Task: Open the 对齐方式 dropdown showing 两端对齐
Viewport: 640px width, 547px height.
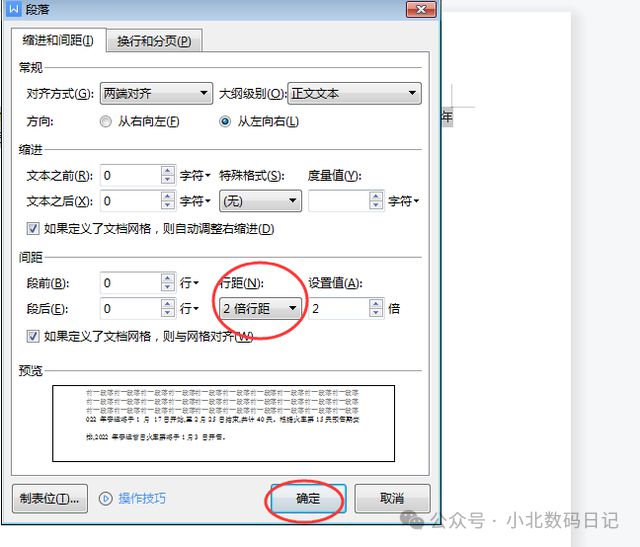Action: [x=156, y=93]
